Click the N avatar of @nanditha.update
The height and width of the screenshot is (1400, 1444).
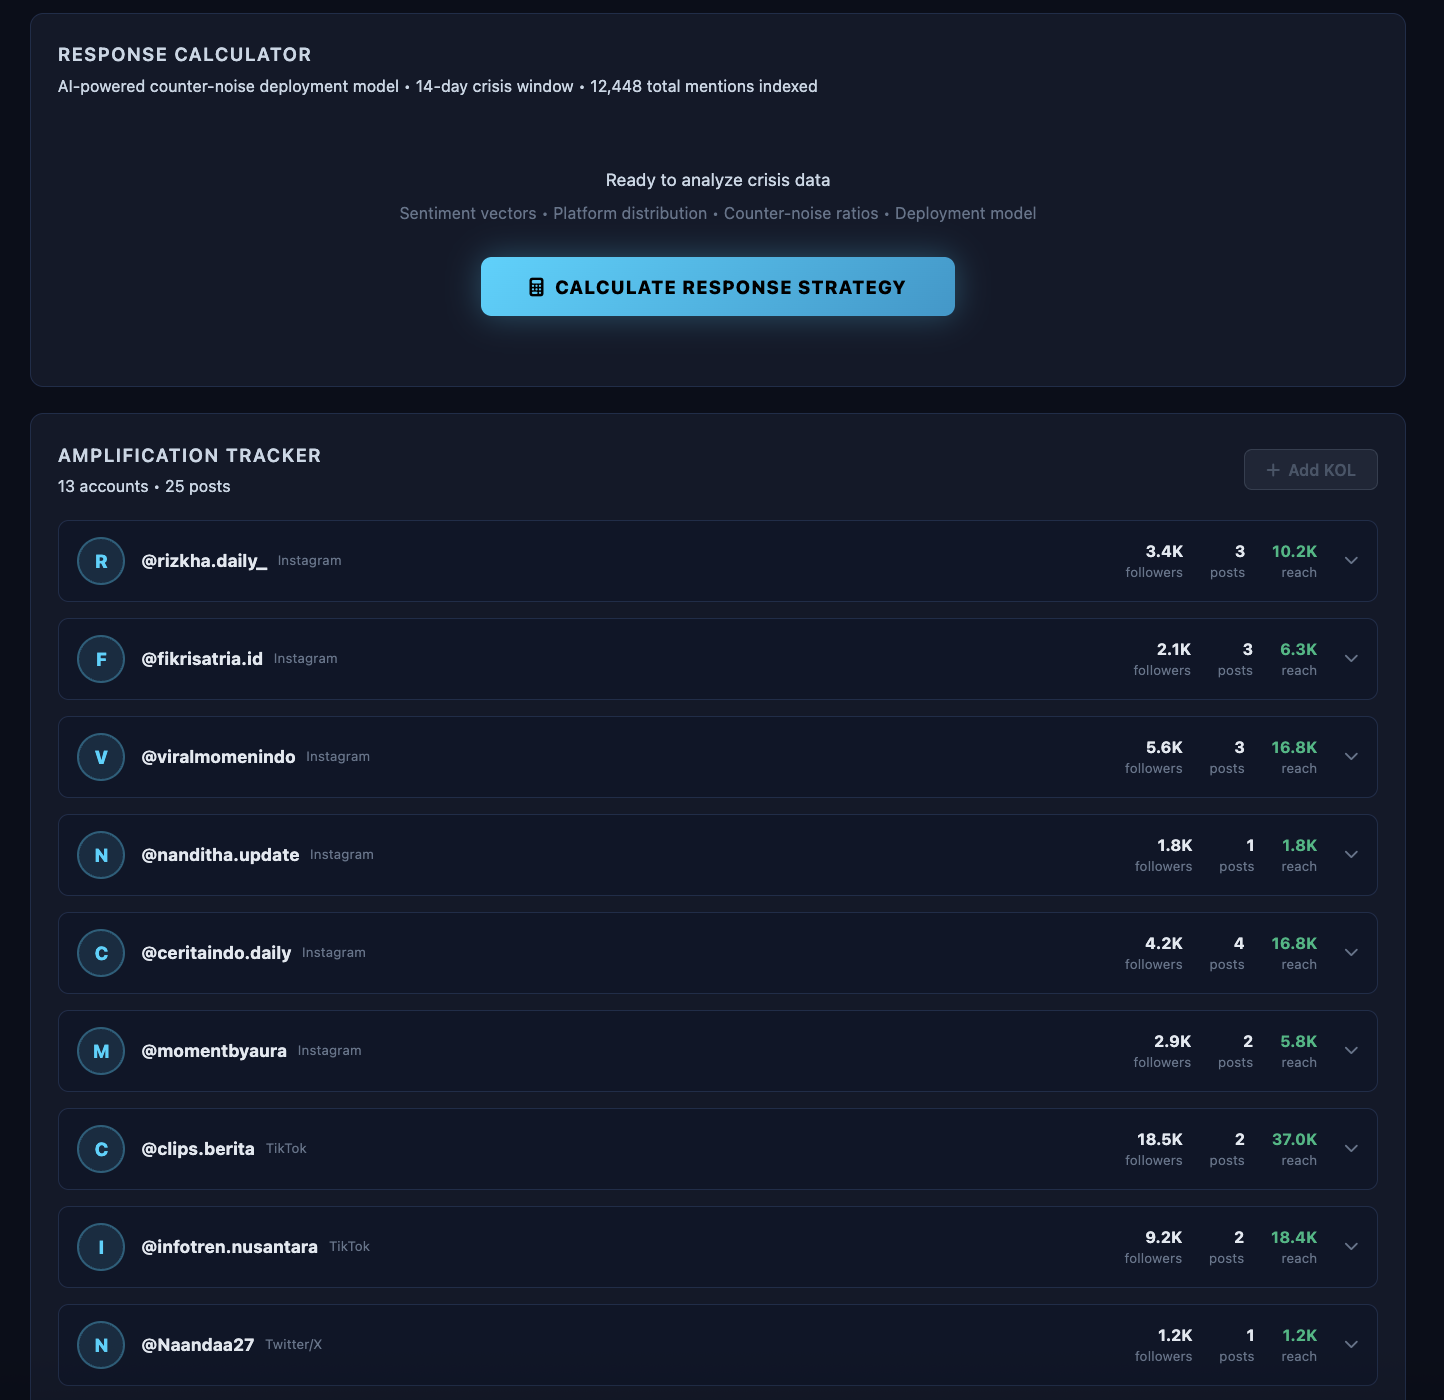tap(101, 855)
